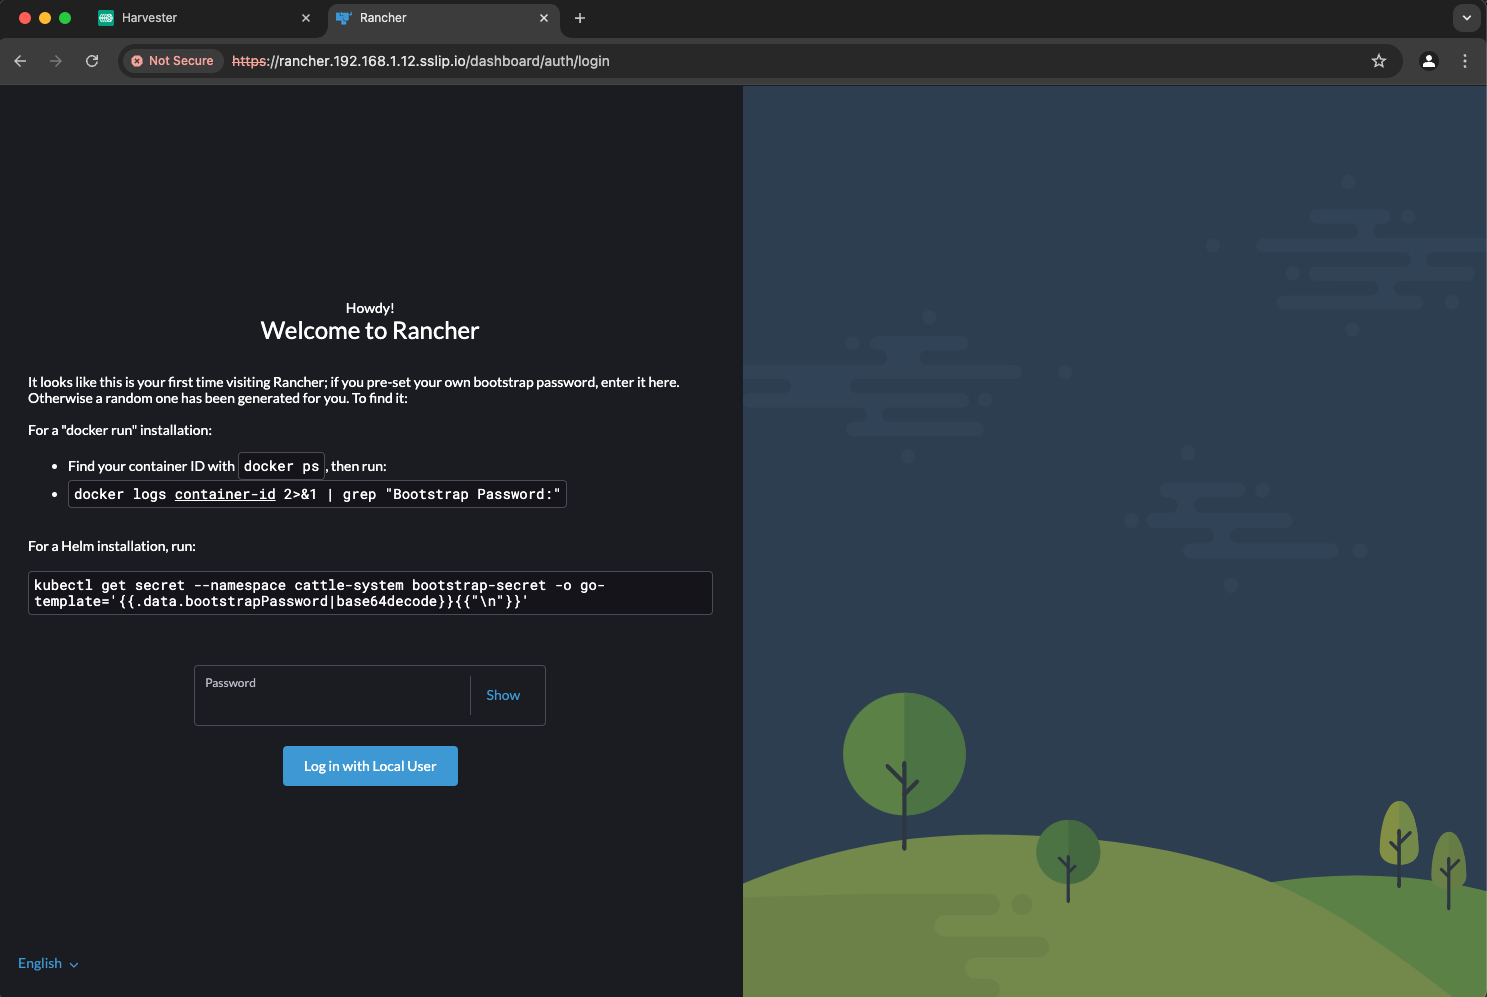This screenshot has width=1487, height=997.
Task: Click the underlined container-id text
Action: [225, 494]
